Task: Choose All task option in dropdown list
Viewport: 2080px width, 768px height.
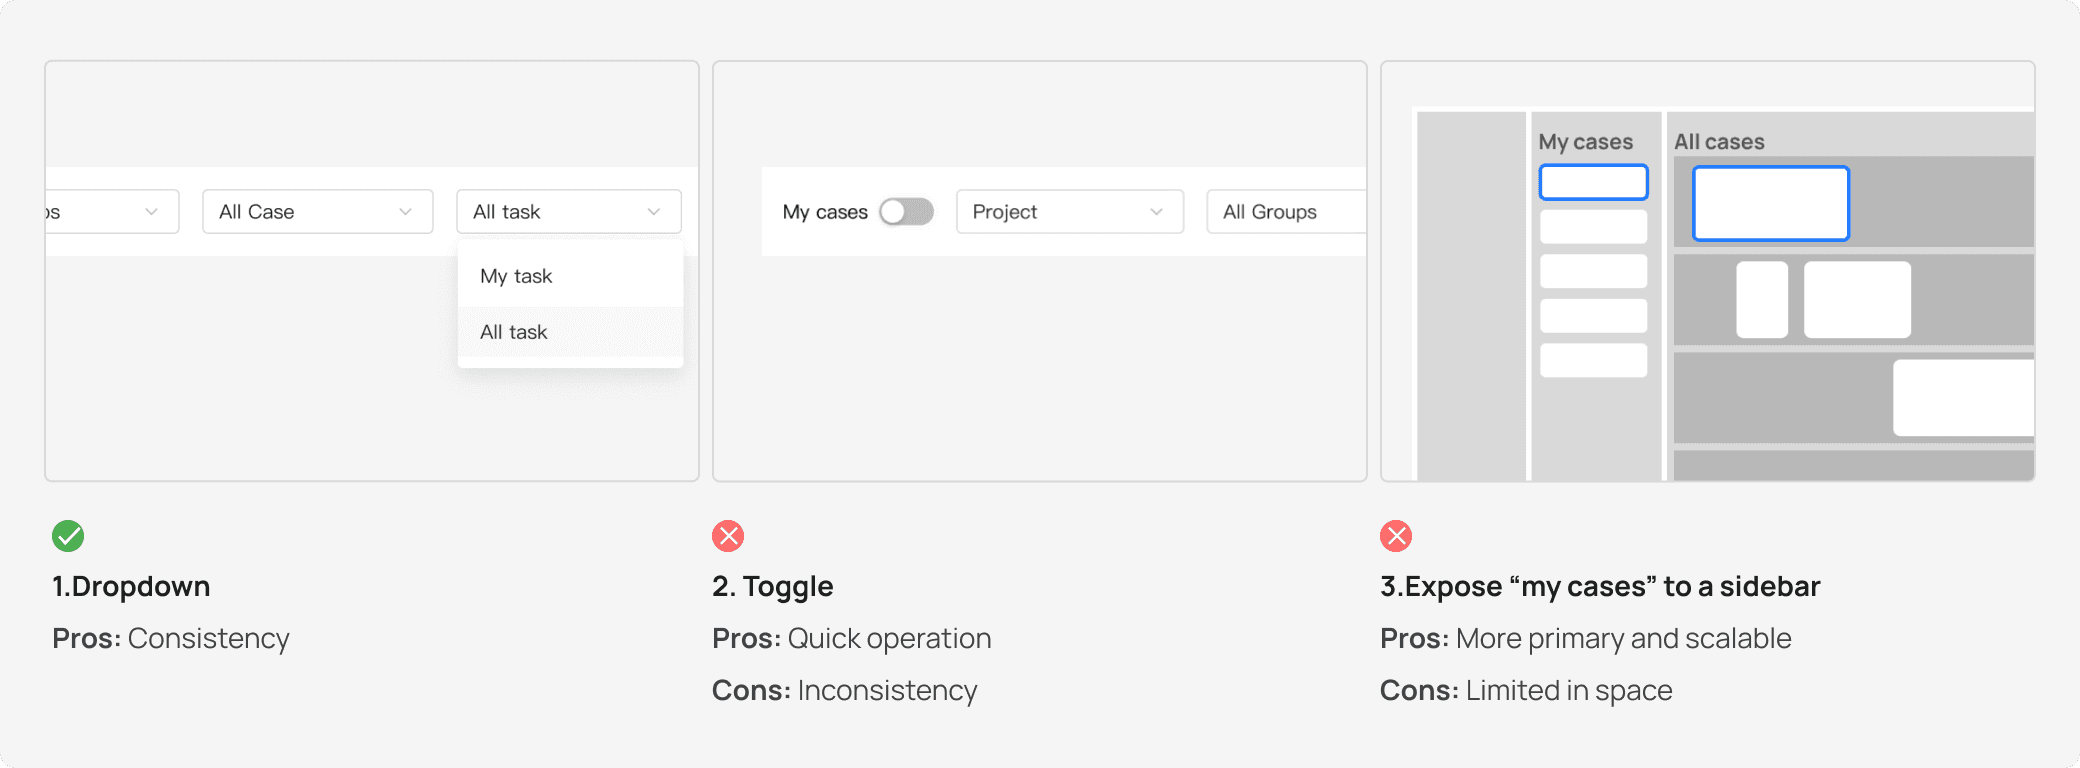Action: click(570, 332)
